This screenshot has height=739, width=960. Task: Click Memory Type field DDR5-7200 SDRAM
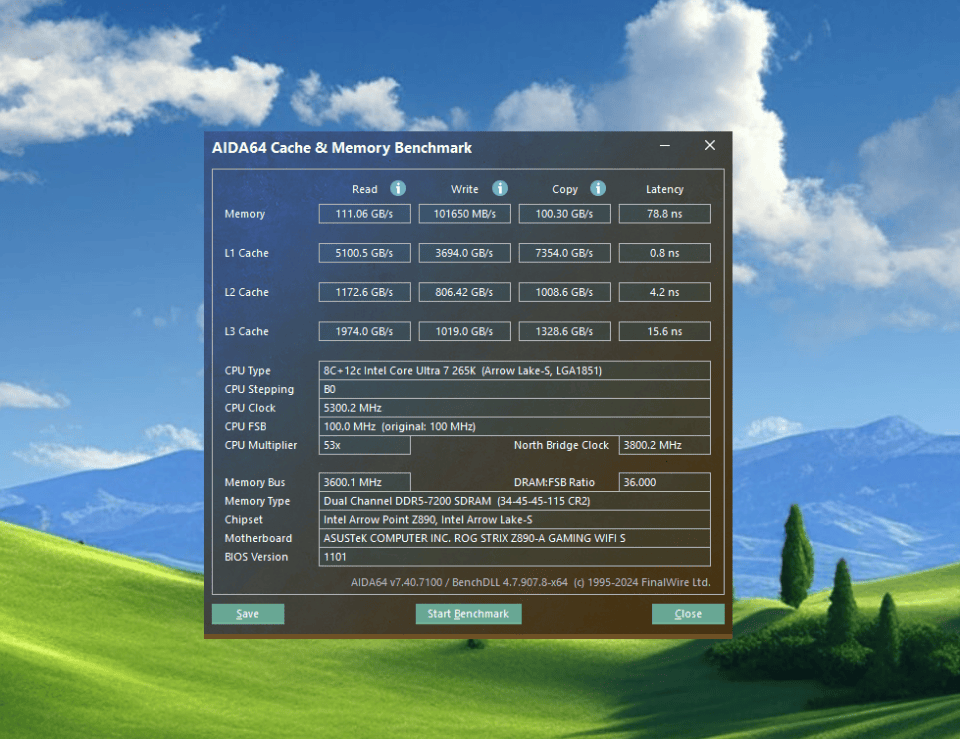tap(515, 501)
